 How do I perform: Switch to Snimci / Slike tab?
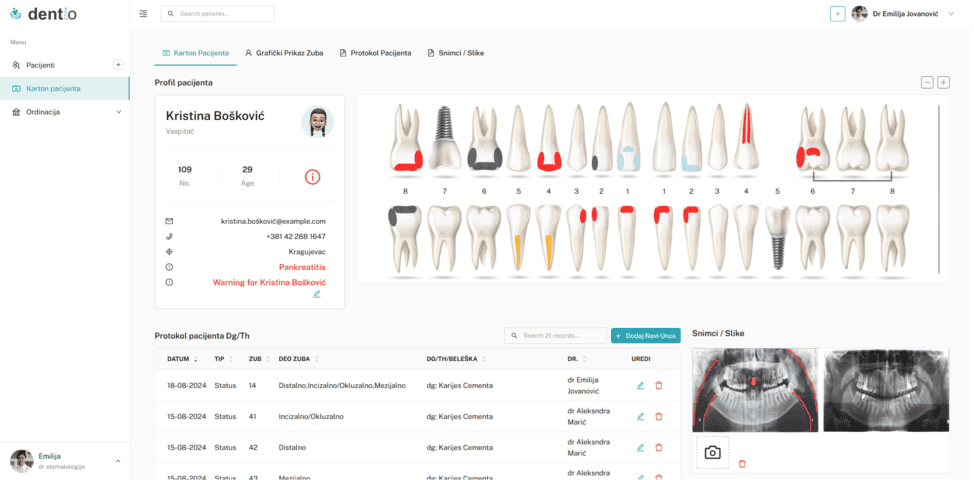point(455,53)
